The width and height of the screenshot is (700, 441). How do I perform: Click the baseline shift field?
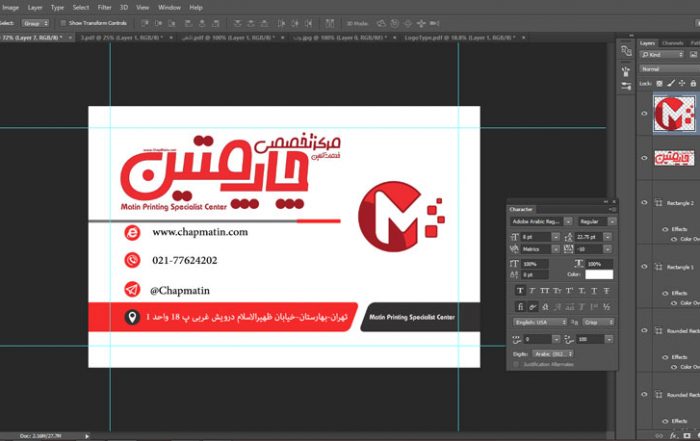coord(534,275)
